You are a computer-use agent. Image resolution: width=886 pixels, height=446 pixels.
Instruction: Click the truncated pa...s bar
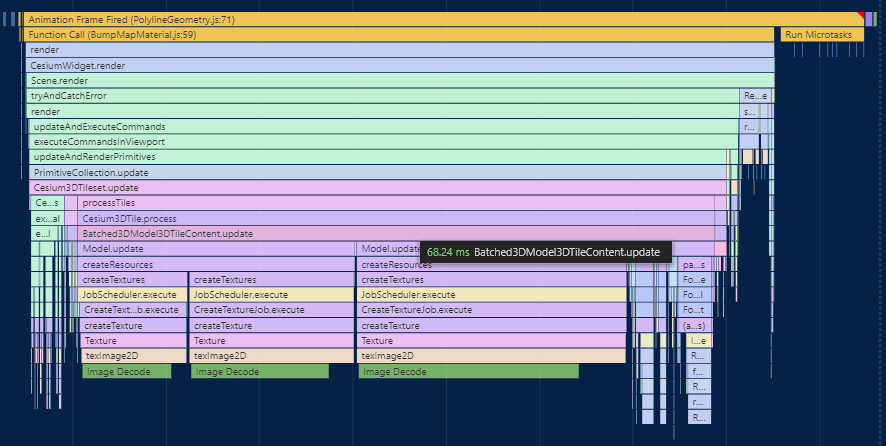click(694, 265)
